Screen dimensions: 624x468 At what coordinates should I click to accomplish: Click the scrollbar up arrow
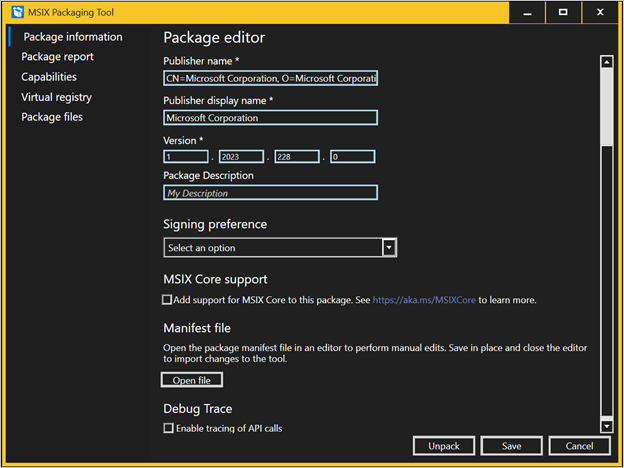(606, 62)
